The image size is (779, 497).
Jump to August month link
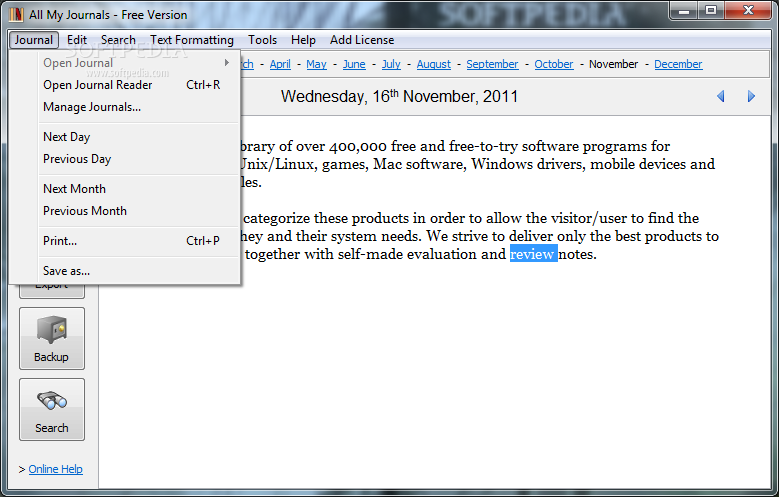434,64
